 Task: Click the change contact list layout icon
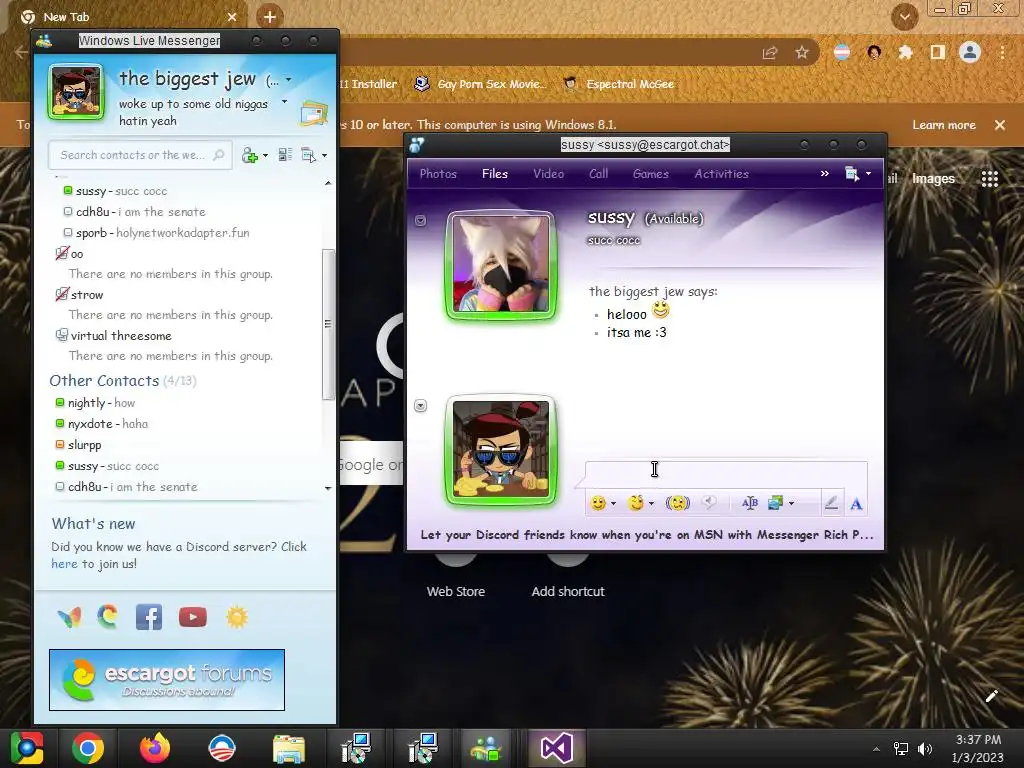[285, 155]
